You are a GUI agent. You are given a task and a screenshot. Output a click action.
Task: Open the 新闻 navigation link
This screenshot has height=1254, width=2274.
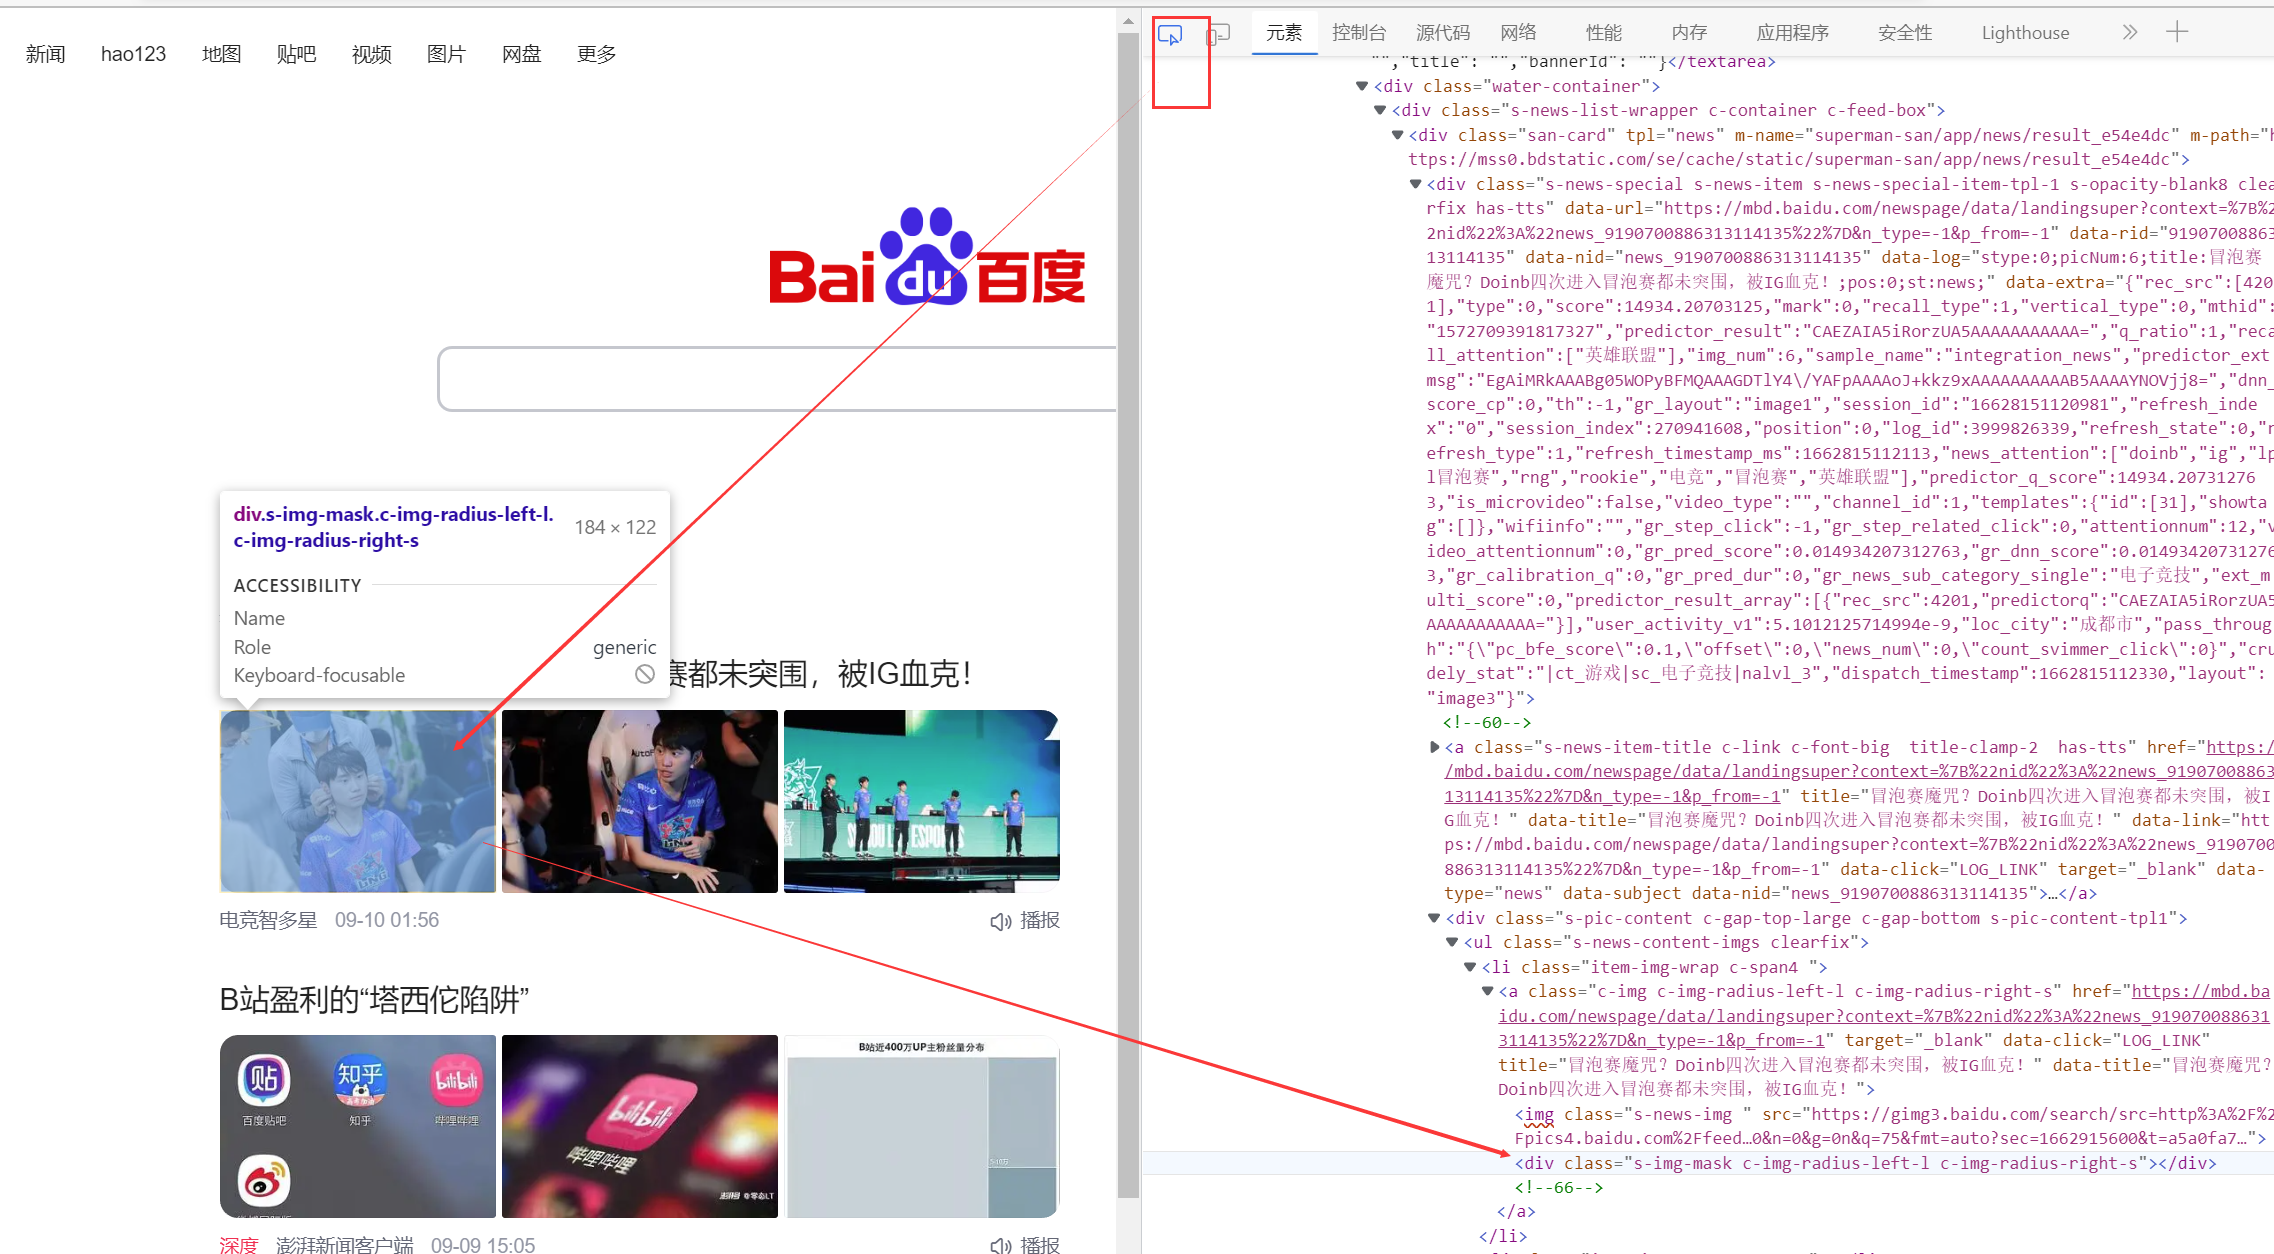pyautogui.click(x=46, y=54)
